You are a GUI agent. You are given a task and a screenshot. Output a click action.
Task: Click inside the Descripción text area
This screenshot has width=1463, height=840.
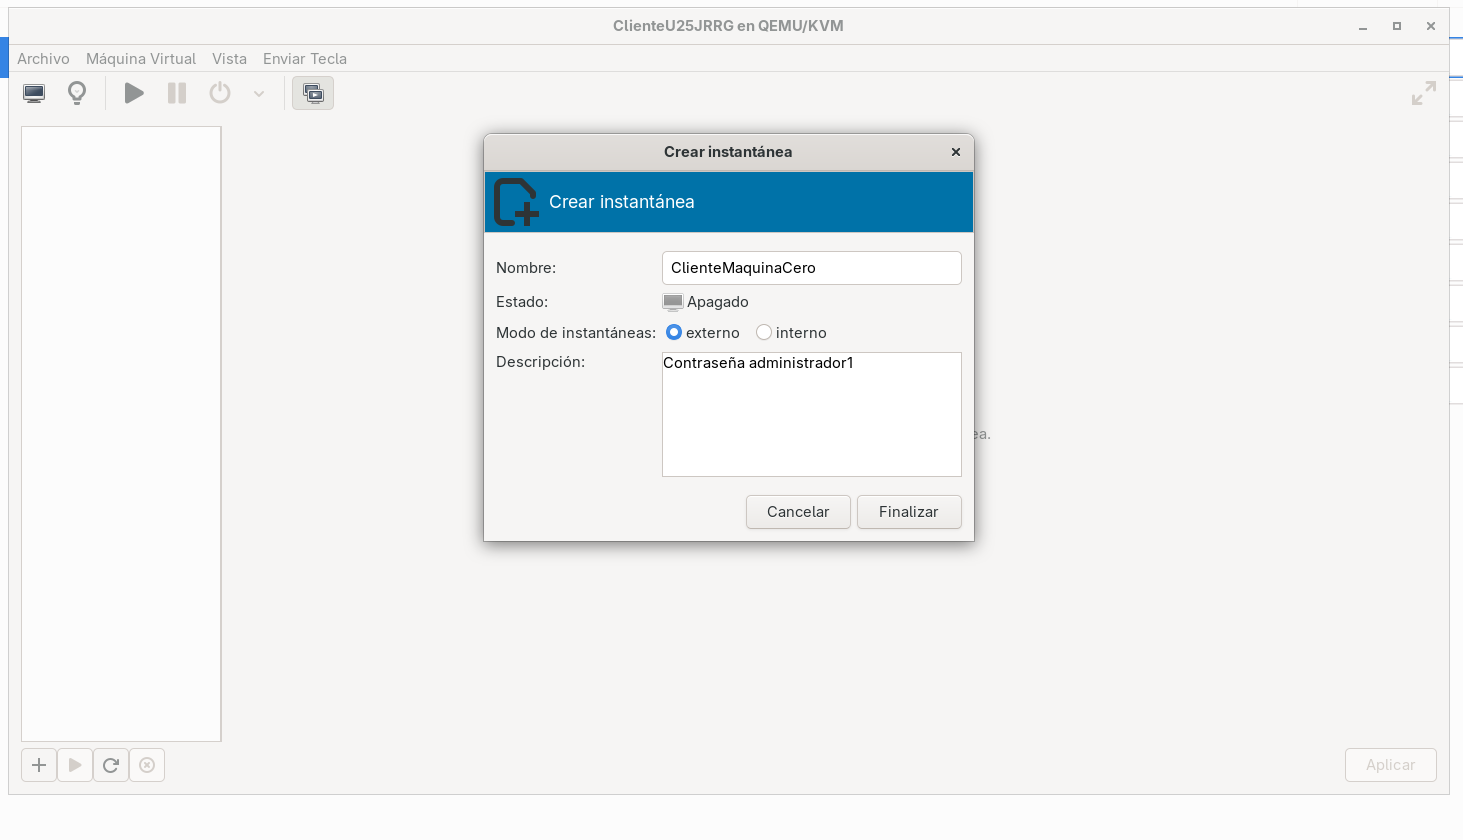[x=812, y=414]
